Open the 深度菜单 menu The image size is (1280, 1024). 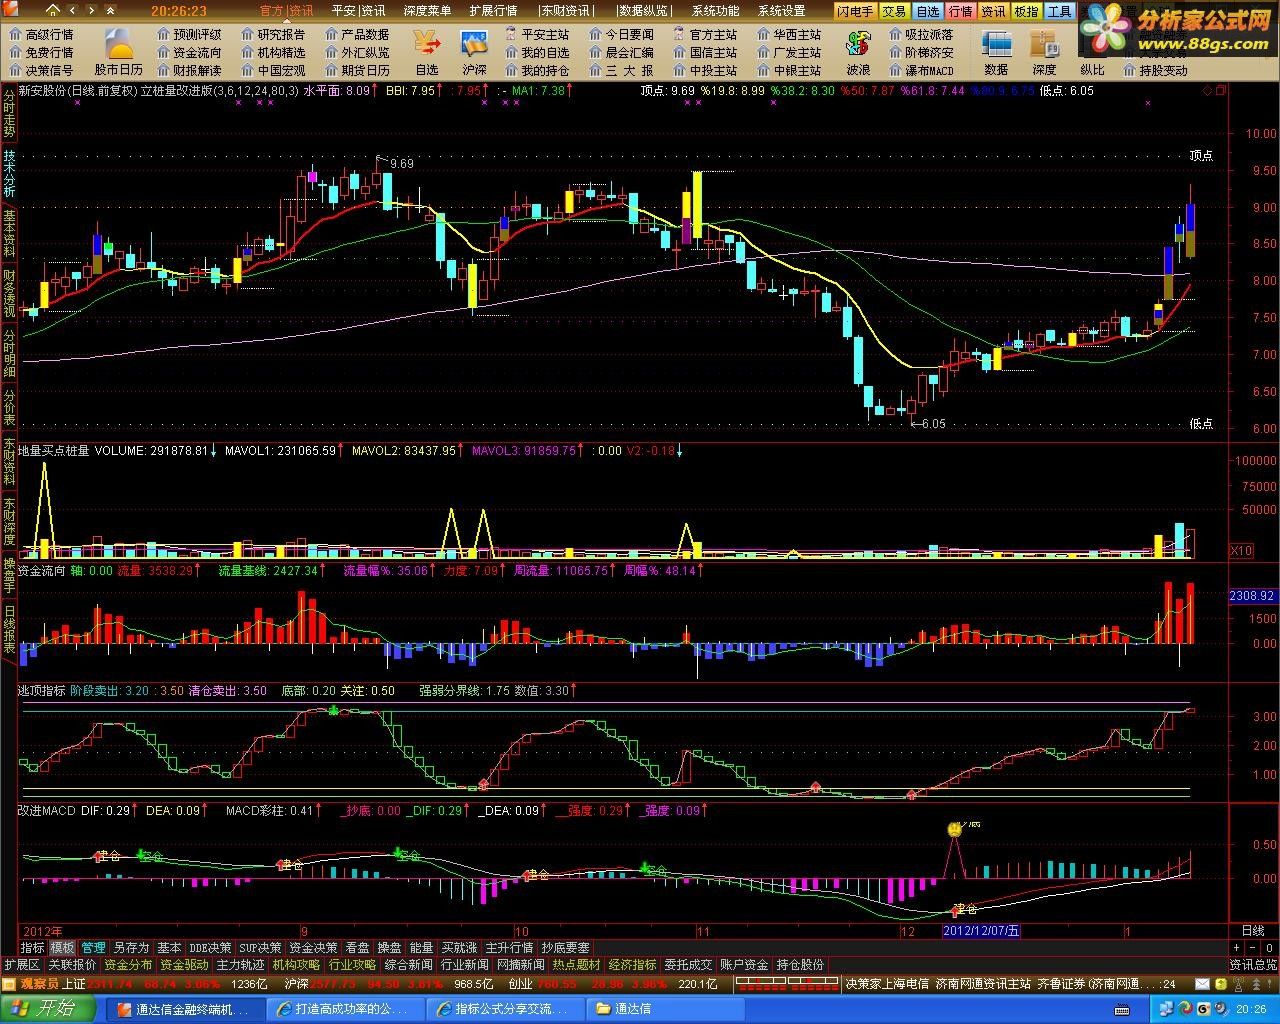[x=428, y=11]
